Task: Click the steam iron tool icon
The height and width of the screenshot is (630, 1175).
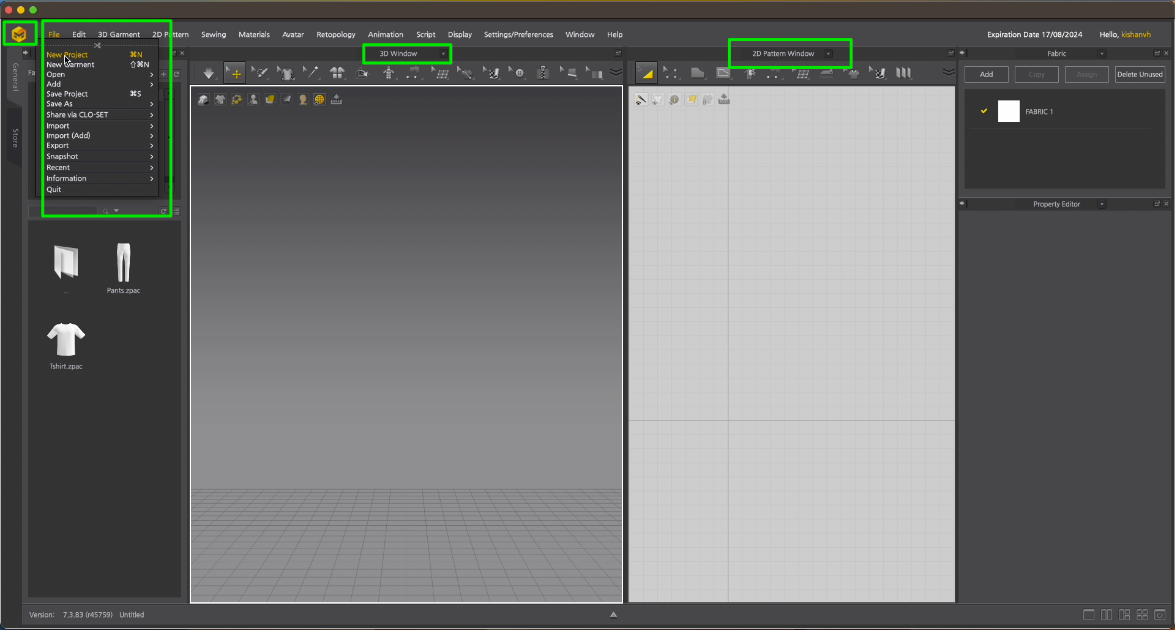Action: point(827,73)
